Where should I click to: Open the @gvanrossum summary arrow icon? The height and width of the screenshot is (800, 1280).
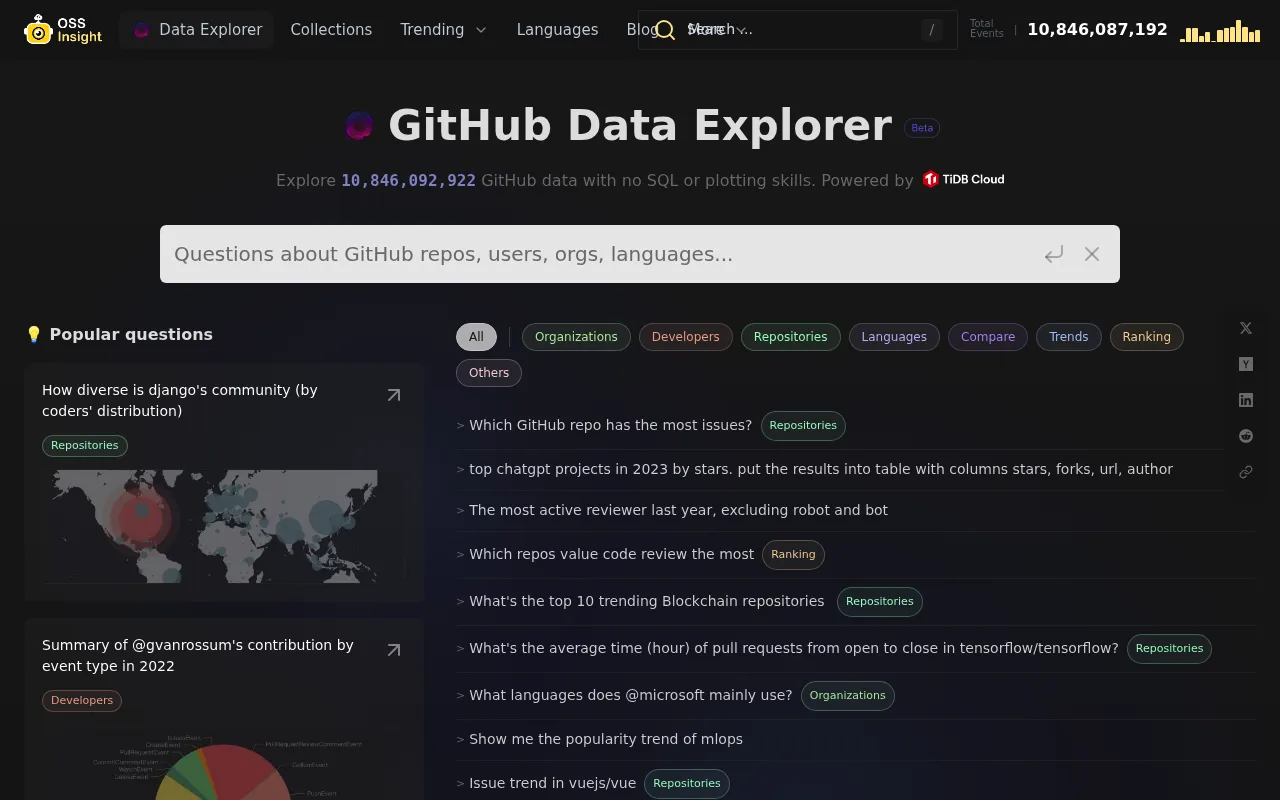pyautogui.click(x=394, y=650)
